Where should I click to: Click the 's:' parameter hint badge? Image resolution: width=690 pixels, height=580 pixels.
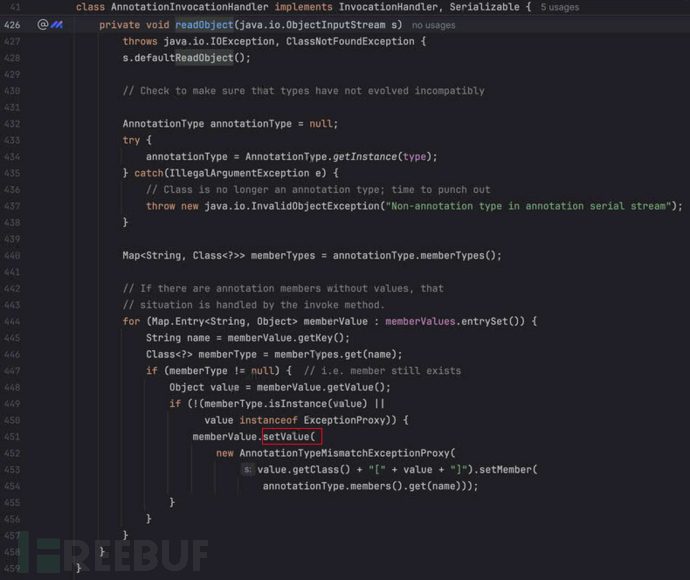point(248,470)
